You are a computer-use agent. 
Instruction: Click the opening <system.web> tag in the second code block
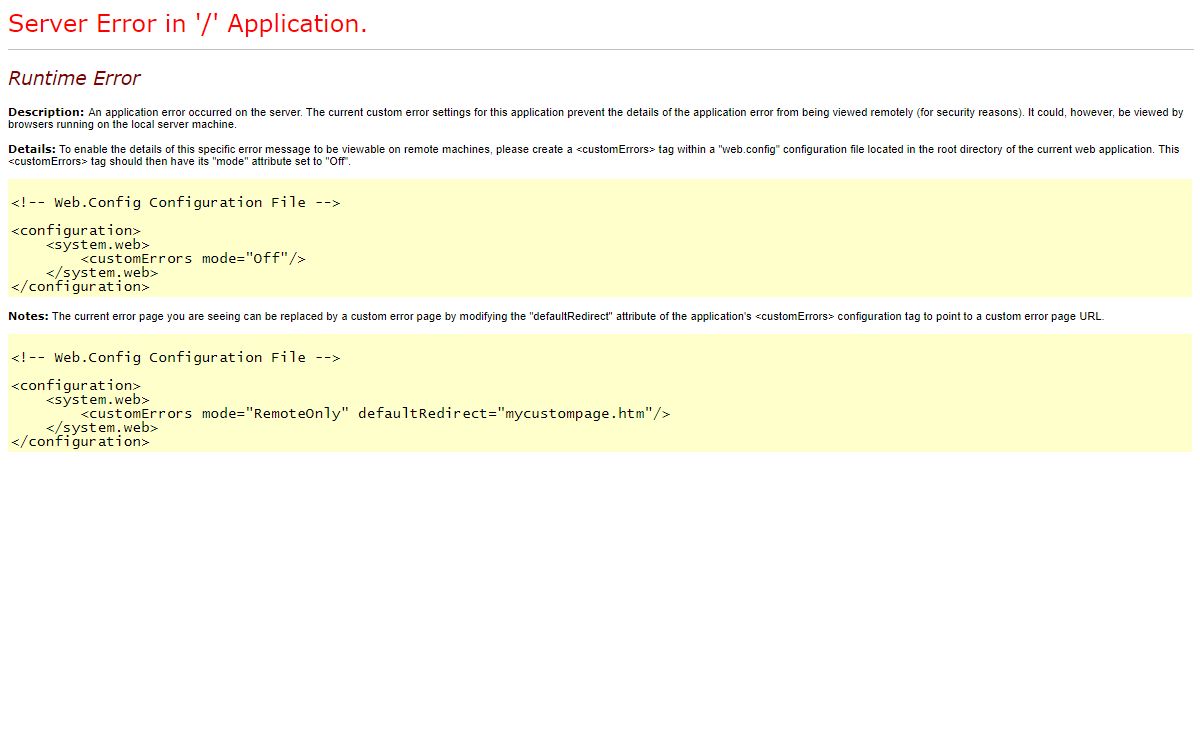point(98,399)
